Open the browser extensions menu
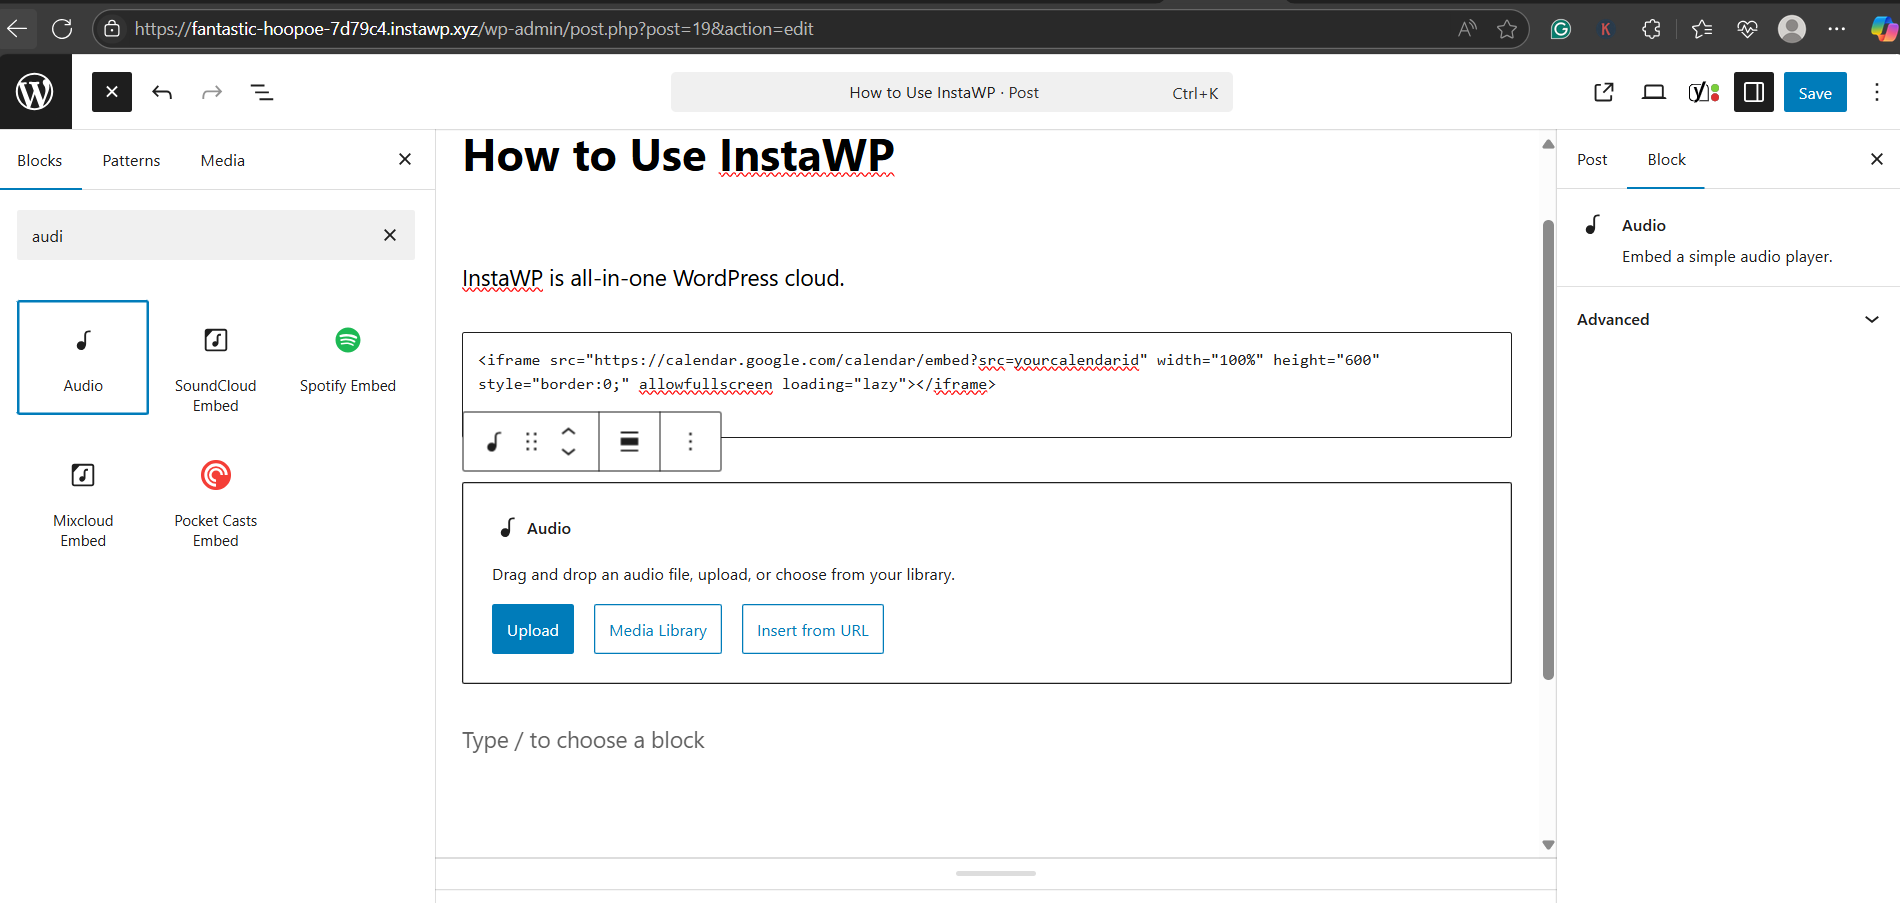This screenshot has height=903, width=1900. click(x=1651, y=29)
